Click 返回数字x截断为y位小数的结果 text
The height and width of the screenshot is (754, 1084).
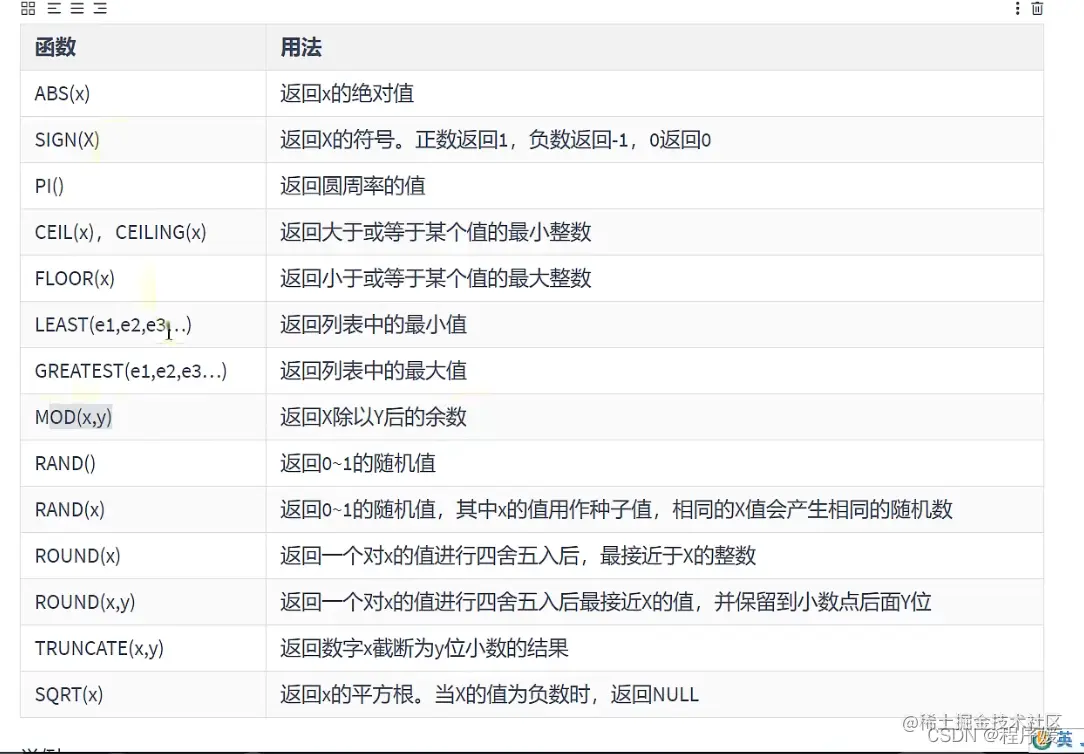click(424, 649)
